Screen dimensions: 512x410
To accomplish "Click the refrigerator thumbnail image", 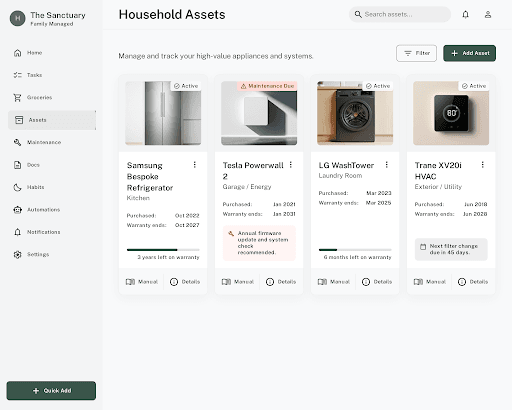I will (x=163, y=113).
